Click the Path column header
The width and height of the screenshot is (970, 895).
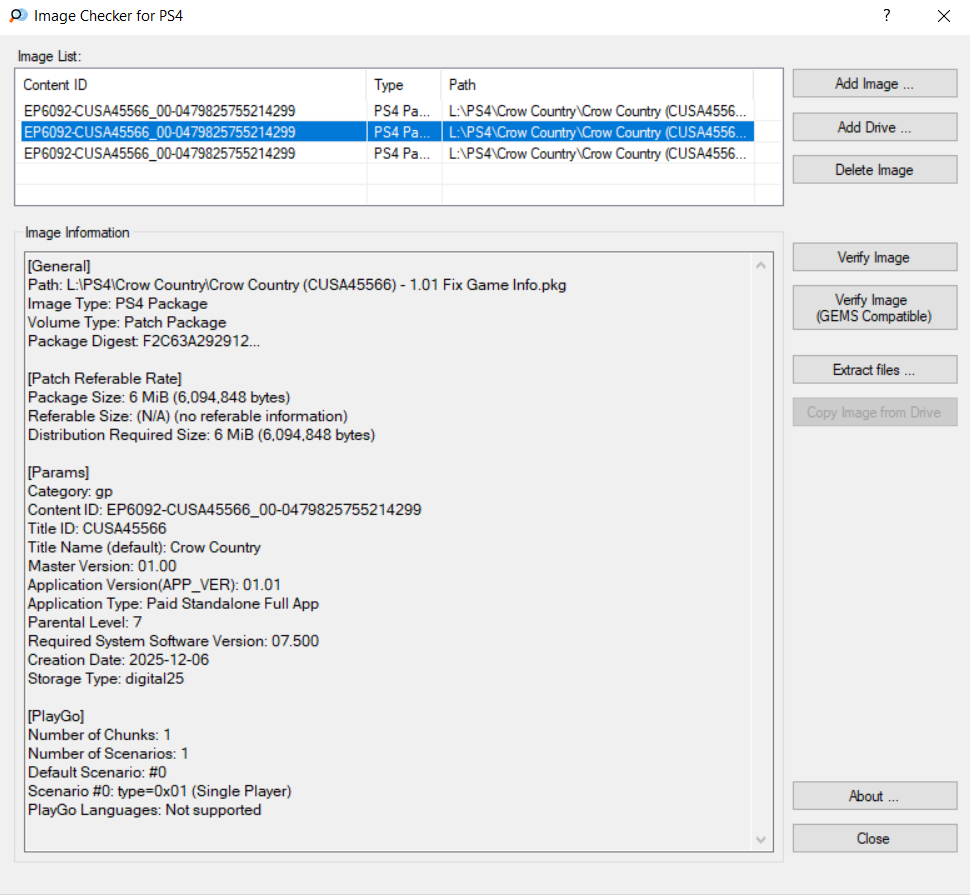(x=596, y=85)
